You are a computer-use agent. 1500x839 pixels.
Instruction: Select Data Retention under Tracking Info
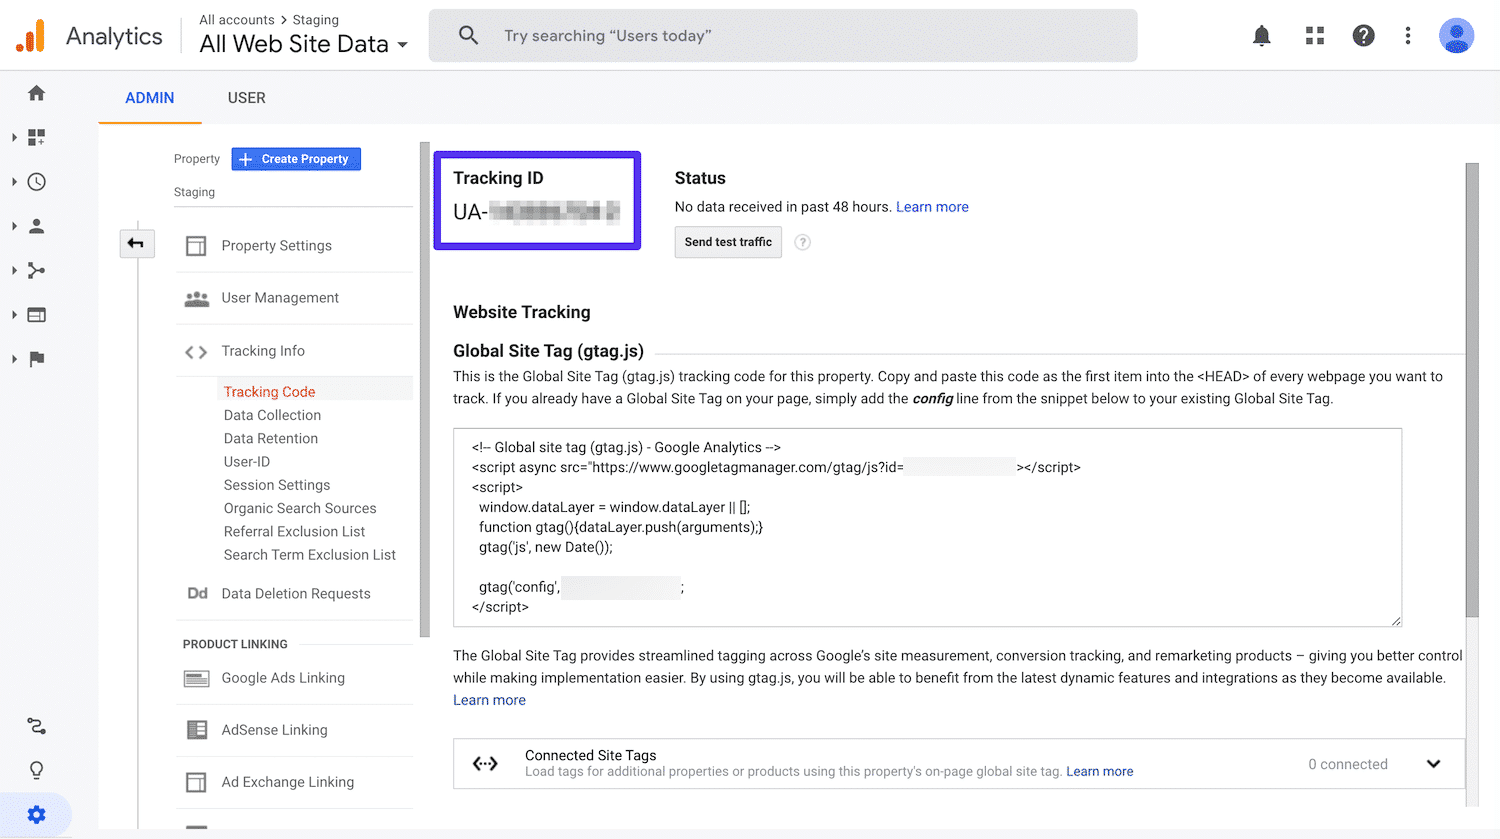click(x=270, y=438)
